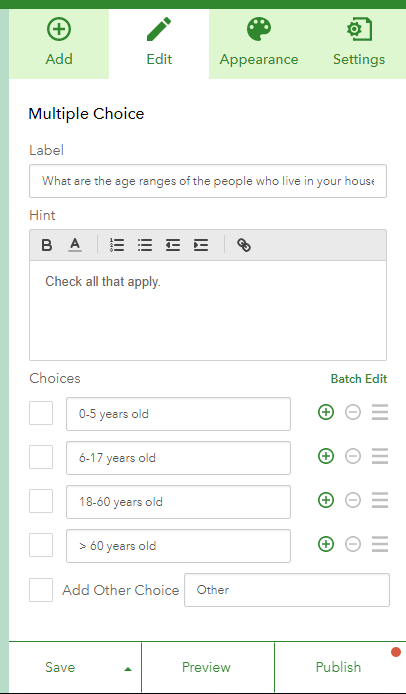Toggle bold formatting in the hint toolbar
The height and width of the screenshot is (694, 406).
tap(46, 245)
